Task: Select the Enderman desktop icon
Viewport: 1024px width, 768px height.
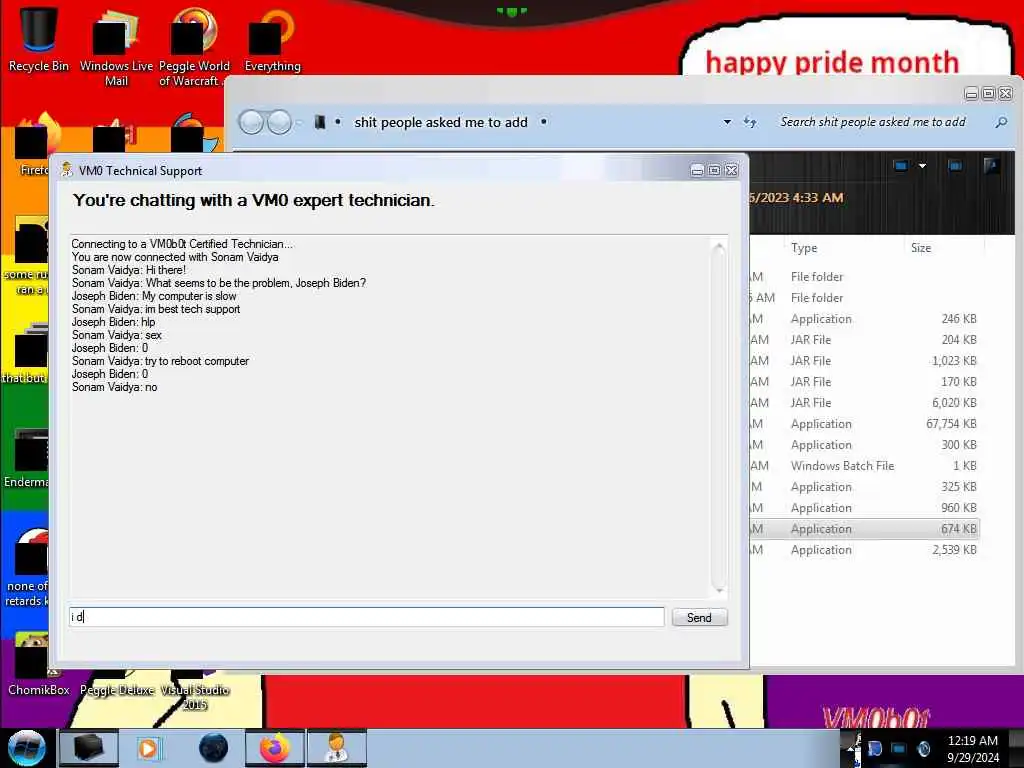Action: [x=26, y=457]
